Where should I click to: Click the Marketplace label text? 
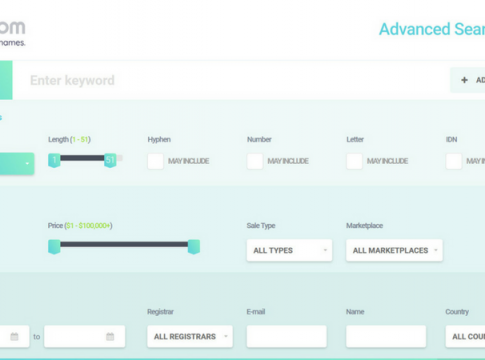365,226
